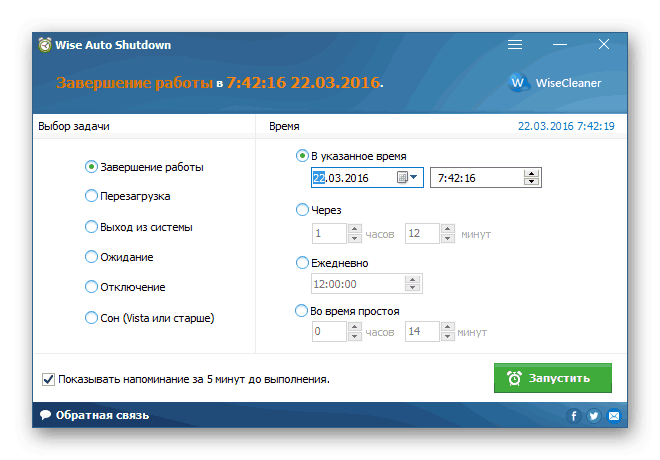
Task: Click the feedback speech bubble icon
Action: click(x=45, y=415)
